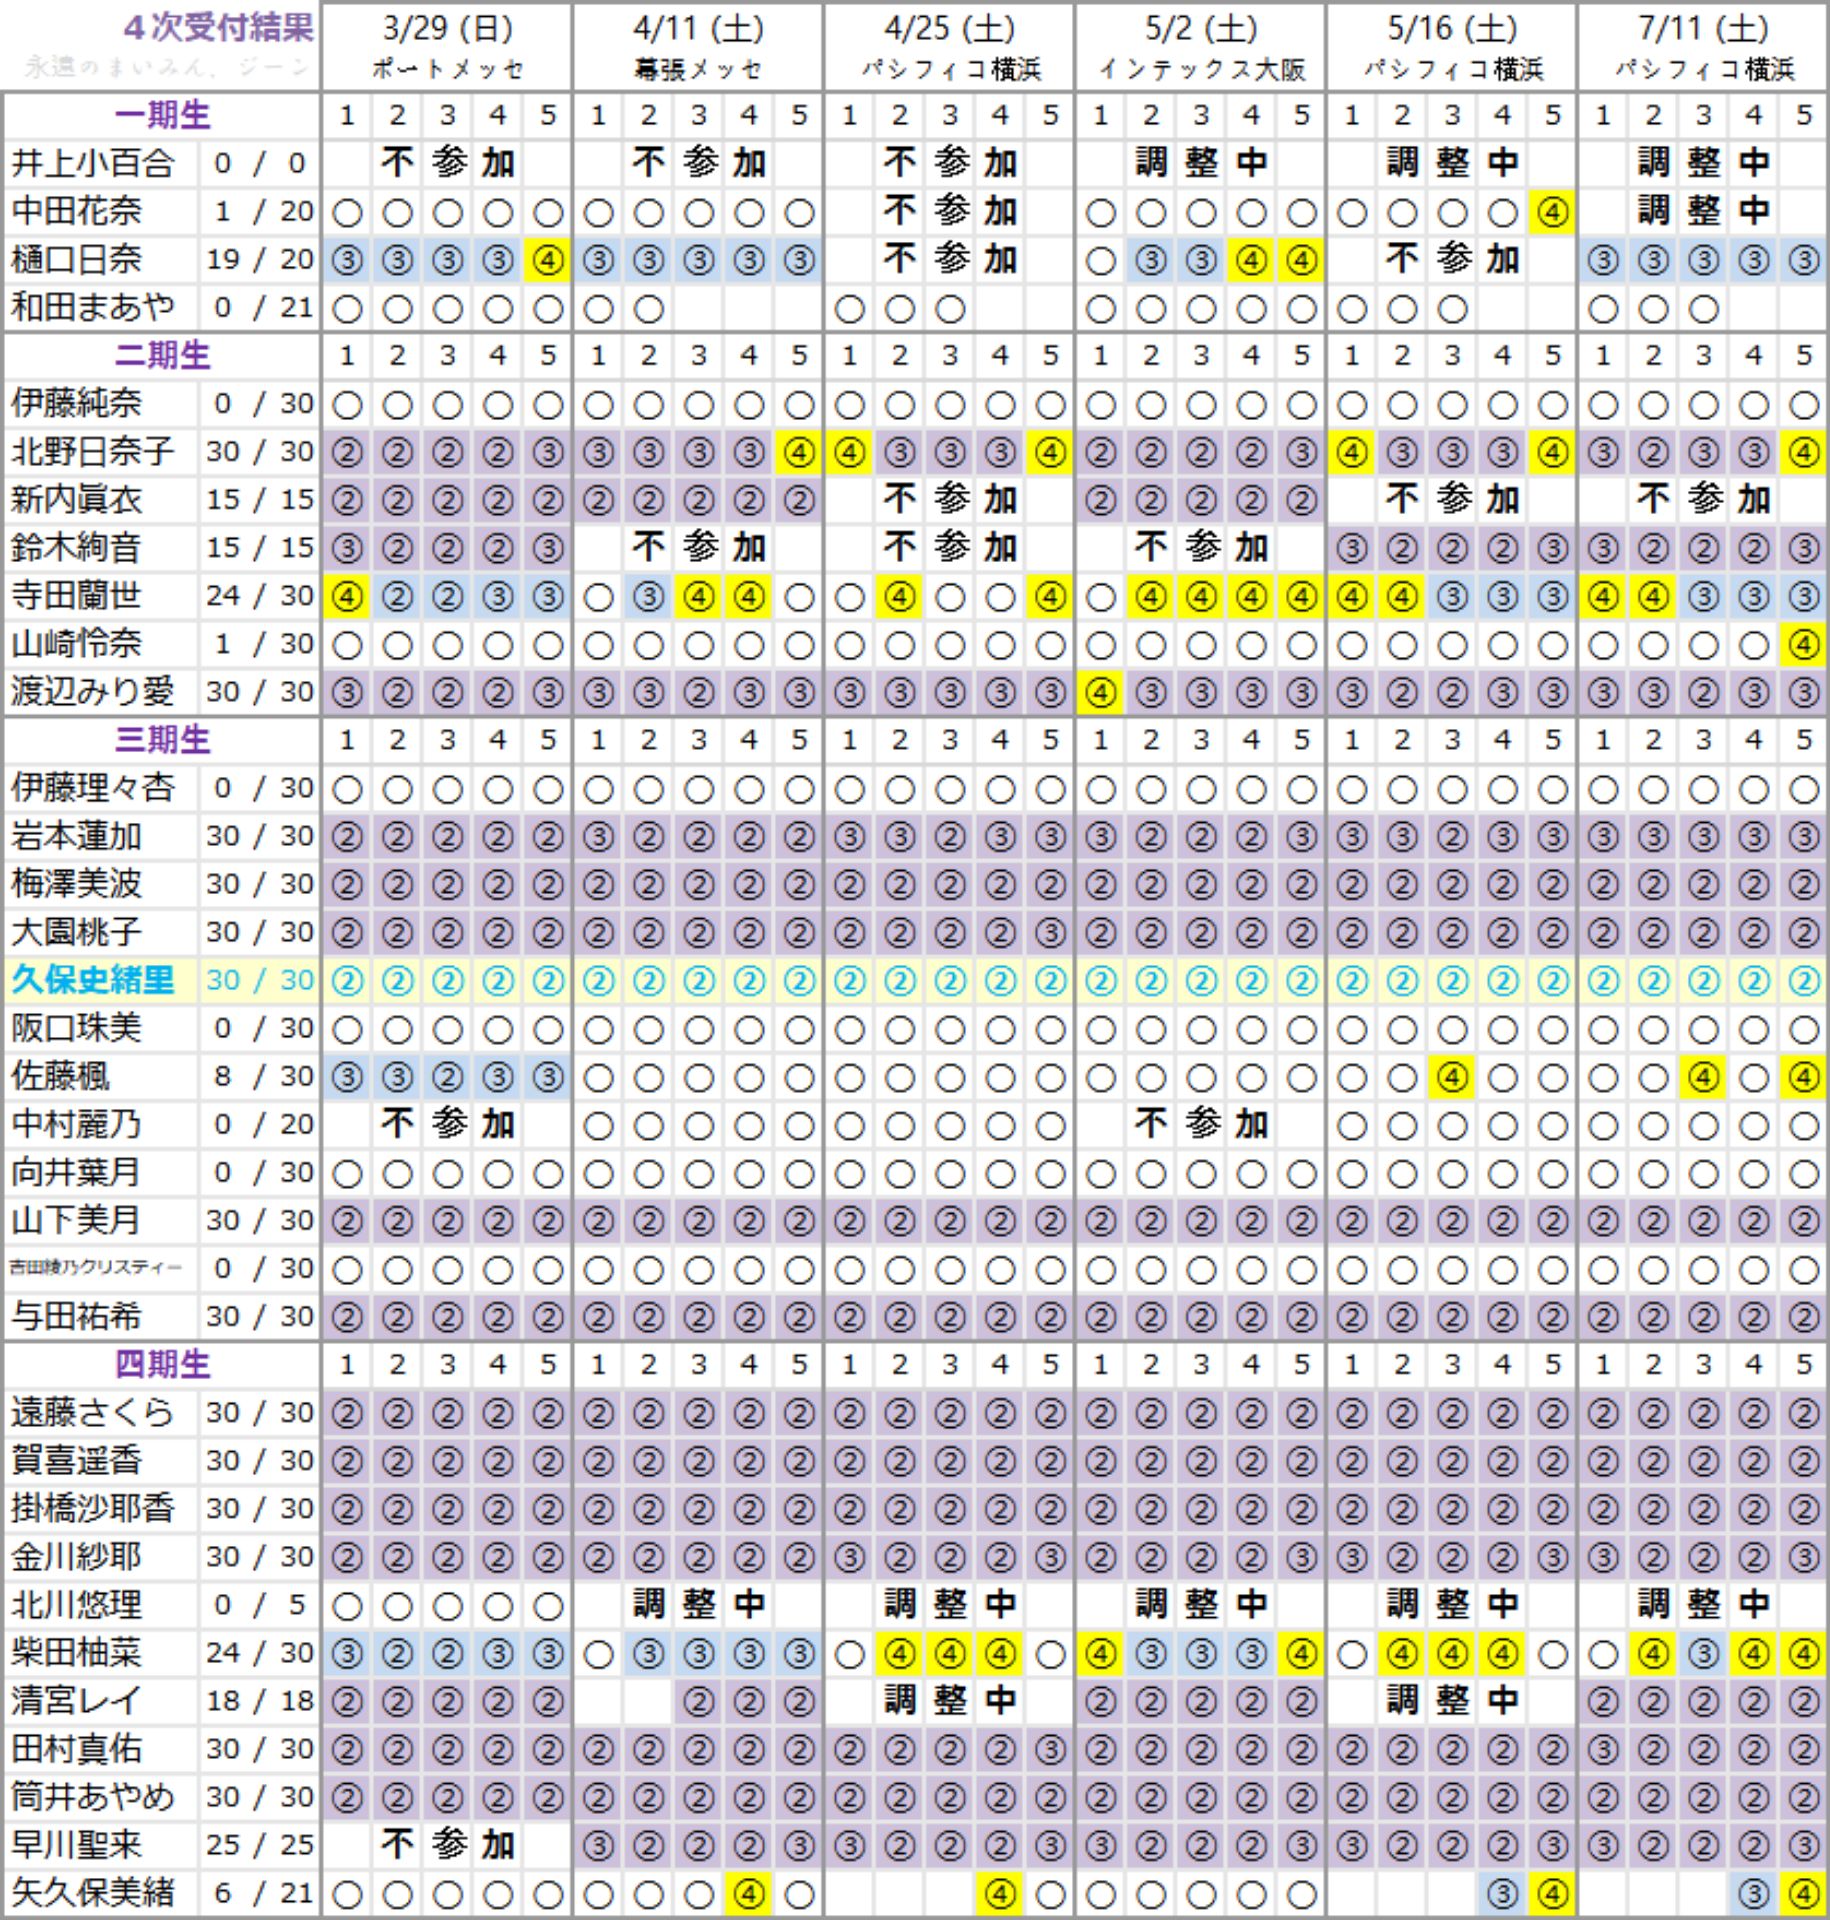Expand the 四期生 section header
This screenshot has height=1920, width=1830.
pos(162,1364)
